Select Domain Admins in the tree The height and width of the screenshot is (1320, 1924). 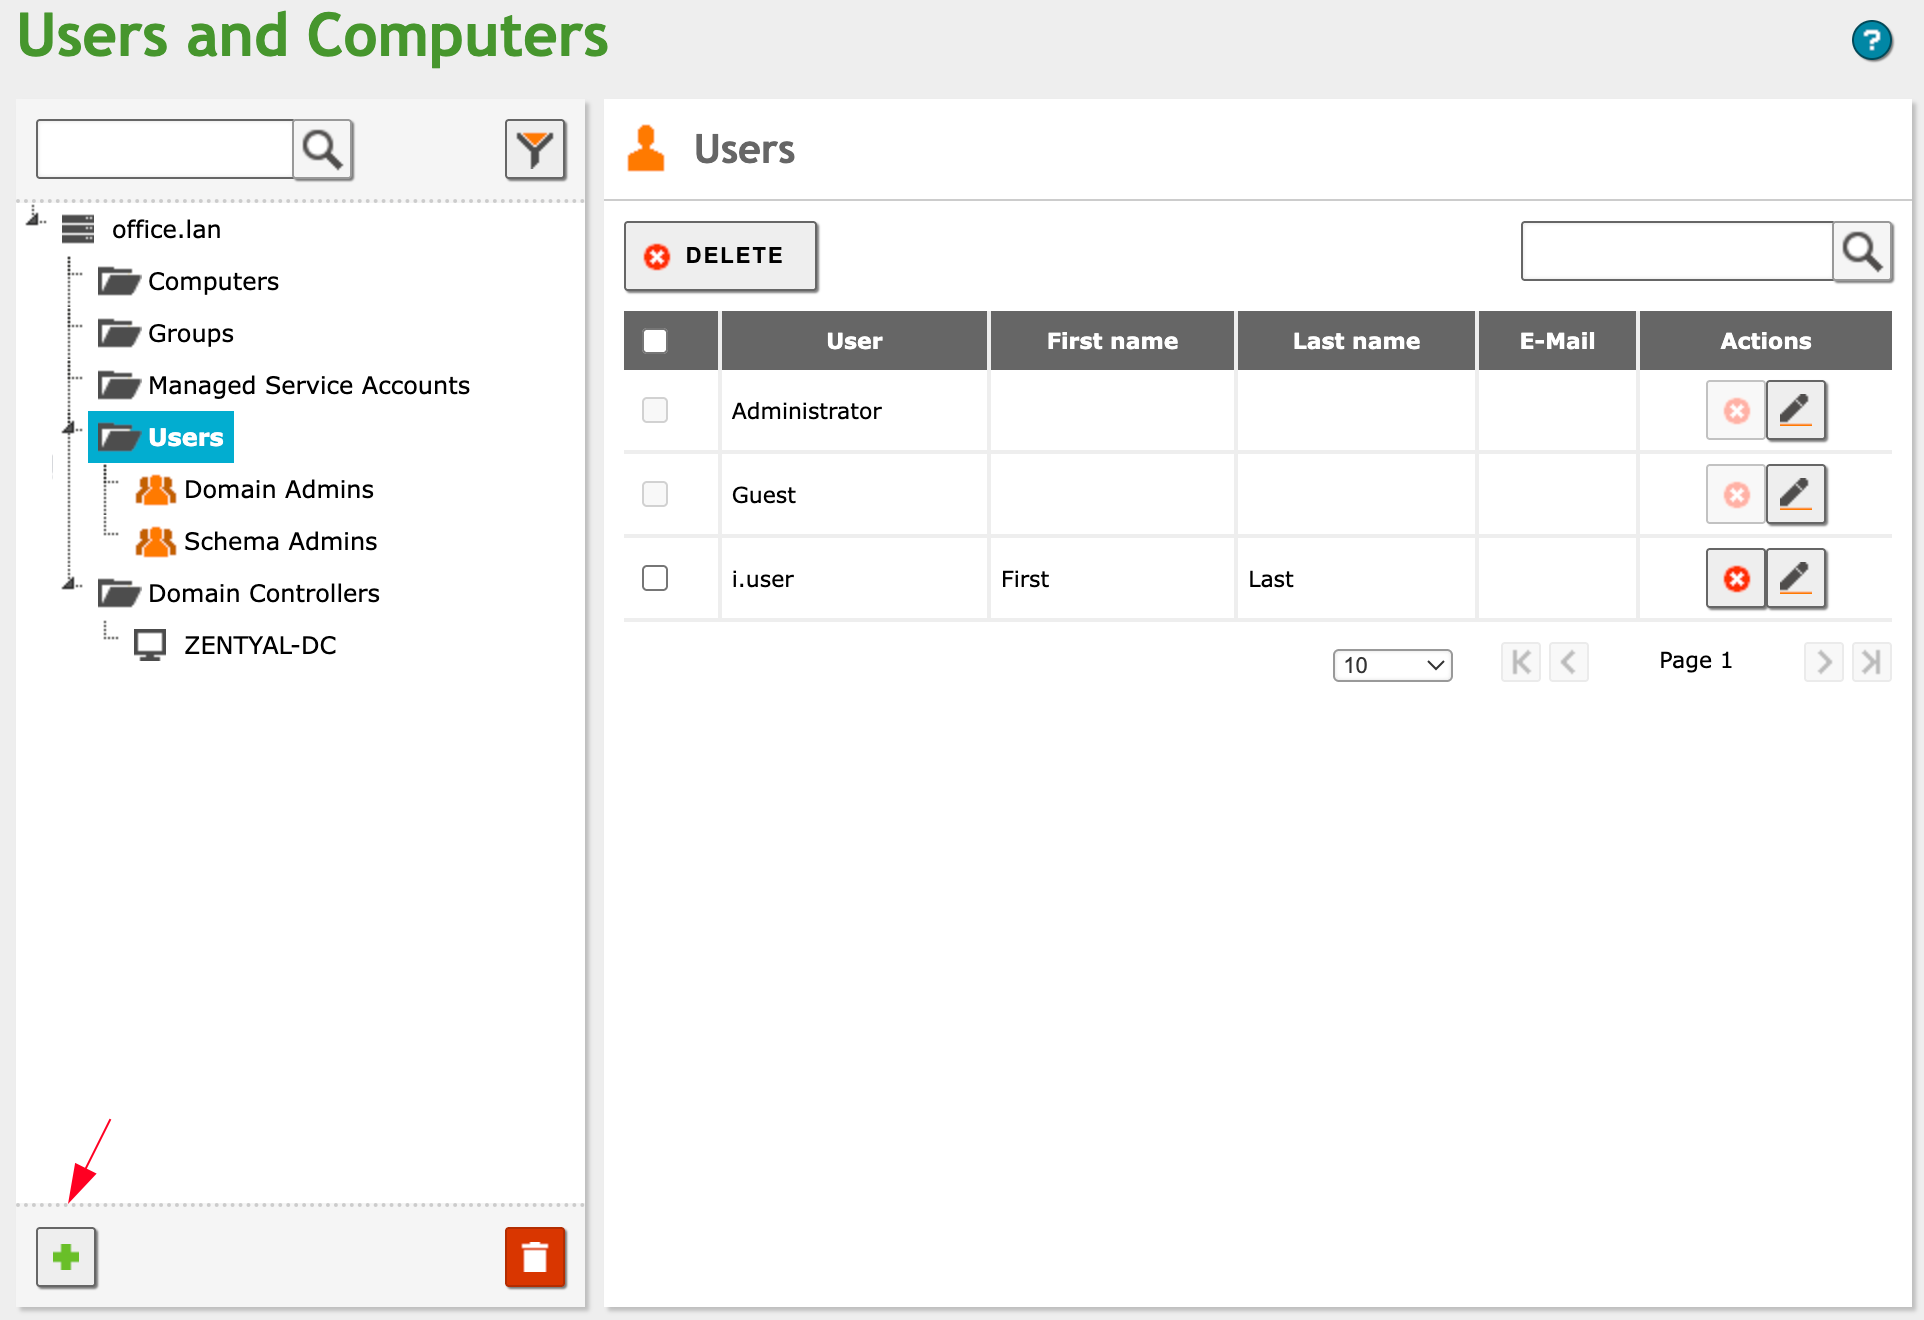(x=278, y=489)
